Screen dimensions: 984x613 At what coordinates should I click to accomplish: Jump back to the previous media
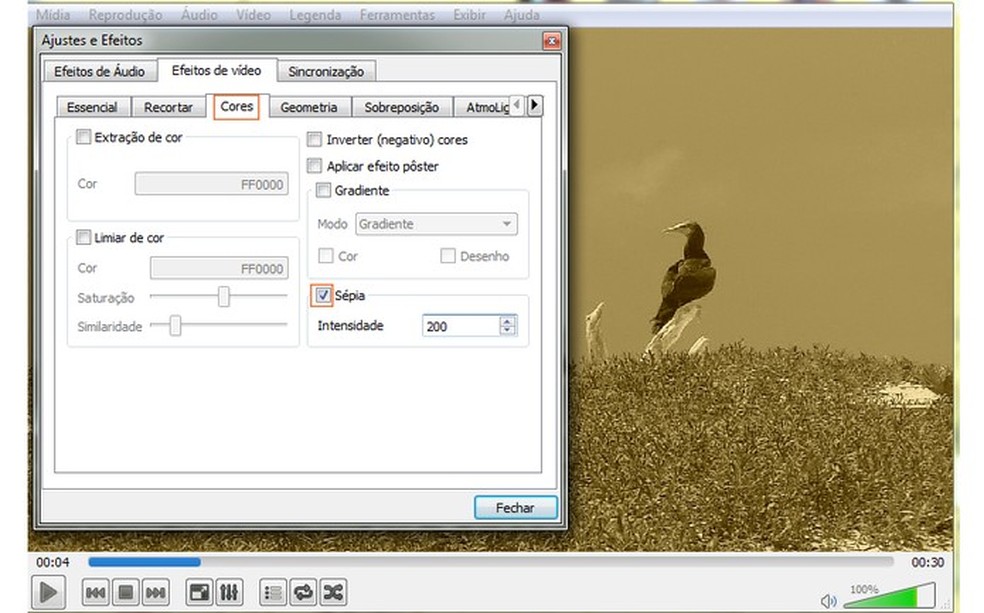pos(95,592)
